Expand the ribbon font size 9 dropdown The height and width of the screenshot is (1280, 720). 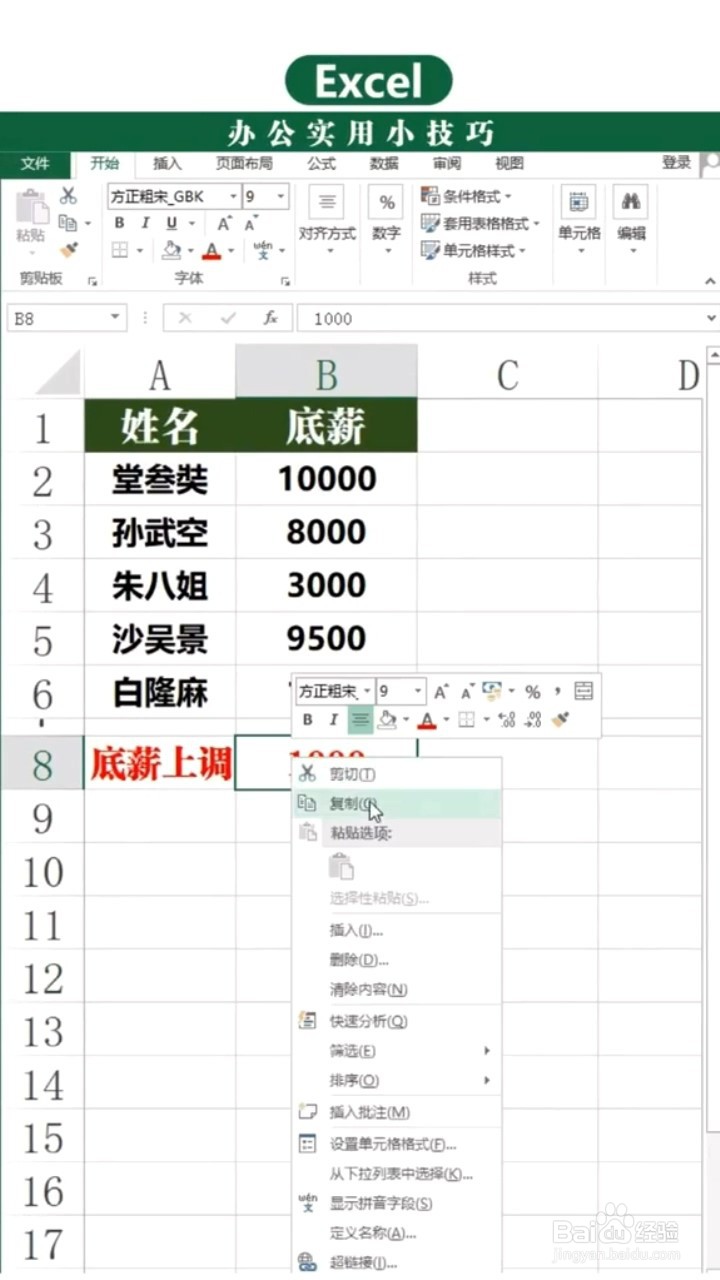(281, 197)
